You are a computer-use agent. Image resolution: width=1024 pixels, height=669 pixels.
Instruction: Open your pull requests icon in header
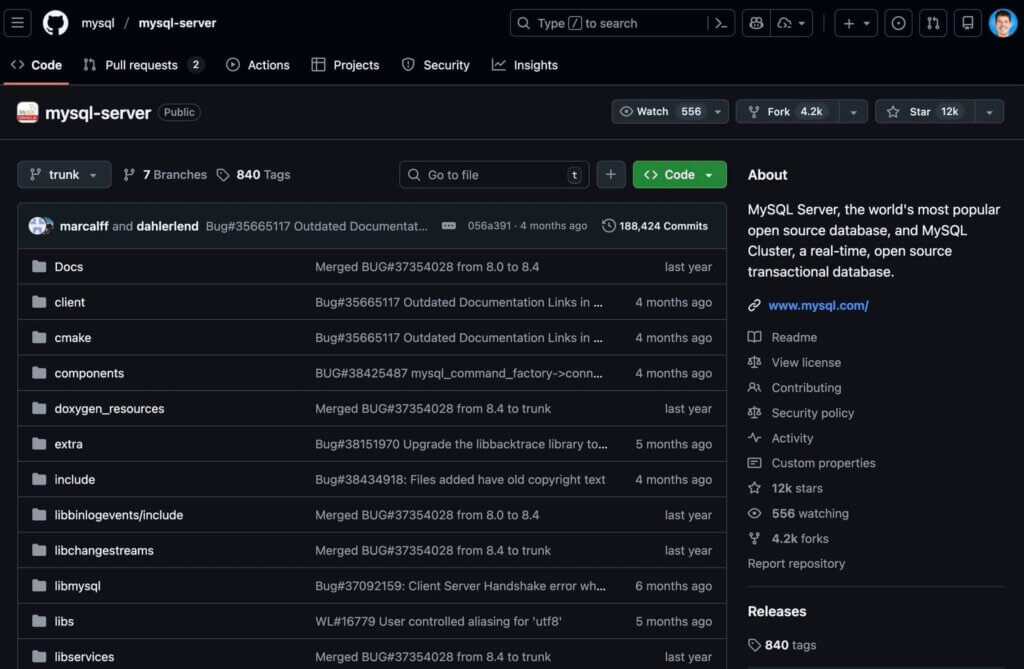932,22
